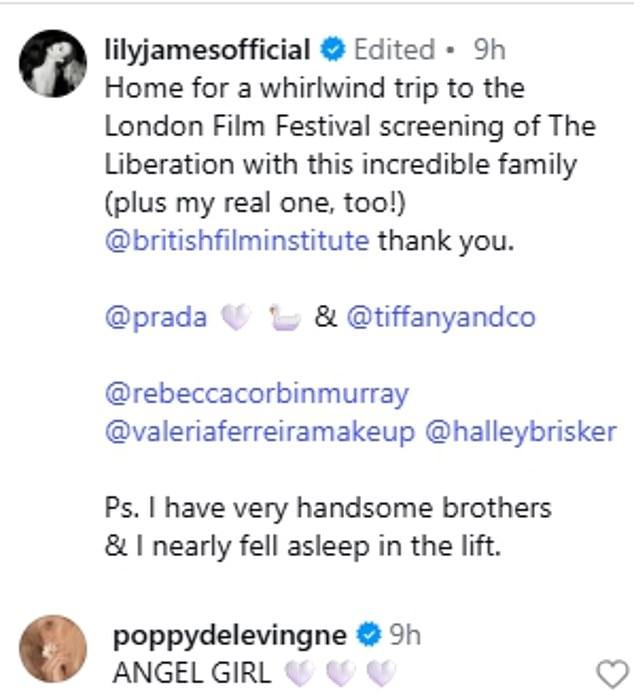Click the verified badge next to lilyjamesofficial
The width and height of the screenshot is (634, 692).
pos(332,49)
